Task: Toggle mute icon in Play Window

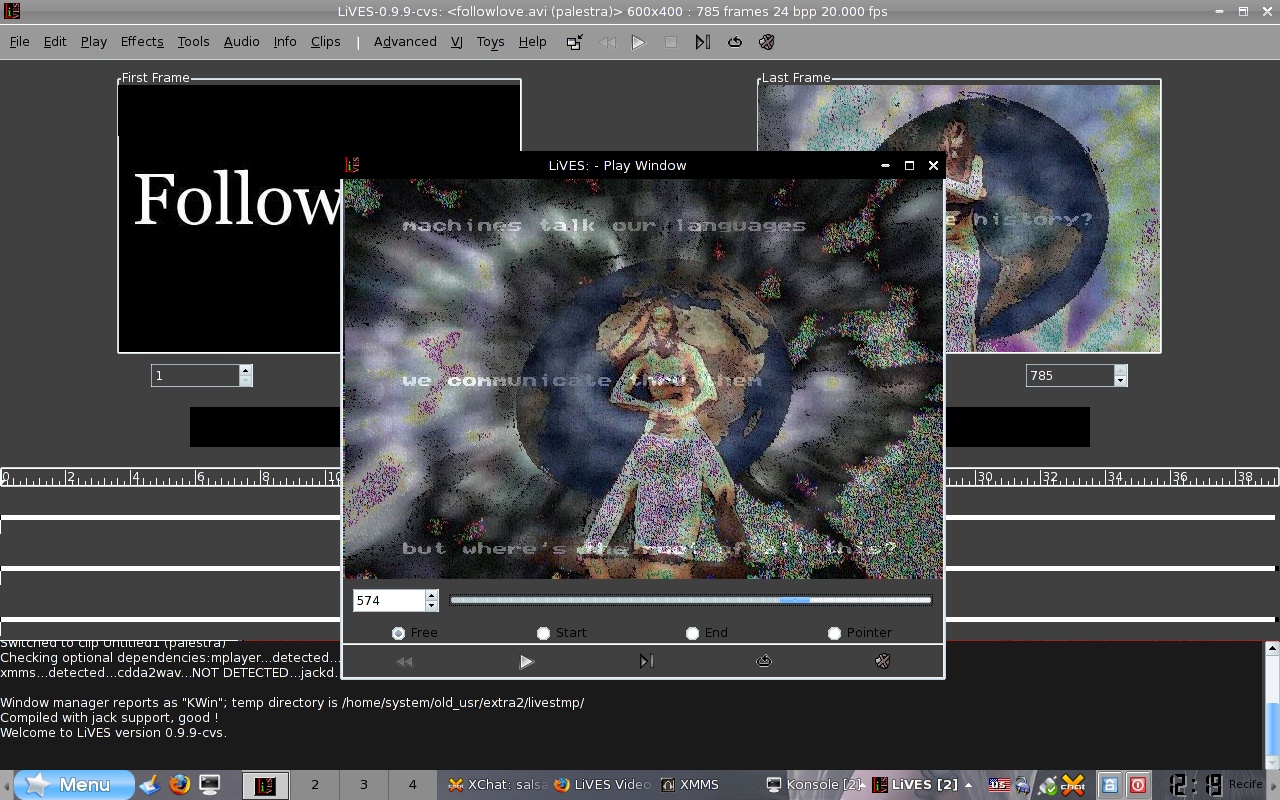Action: [883, 661]
